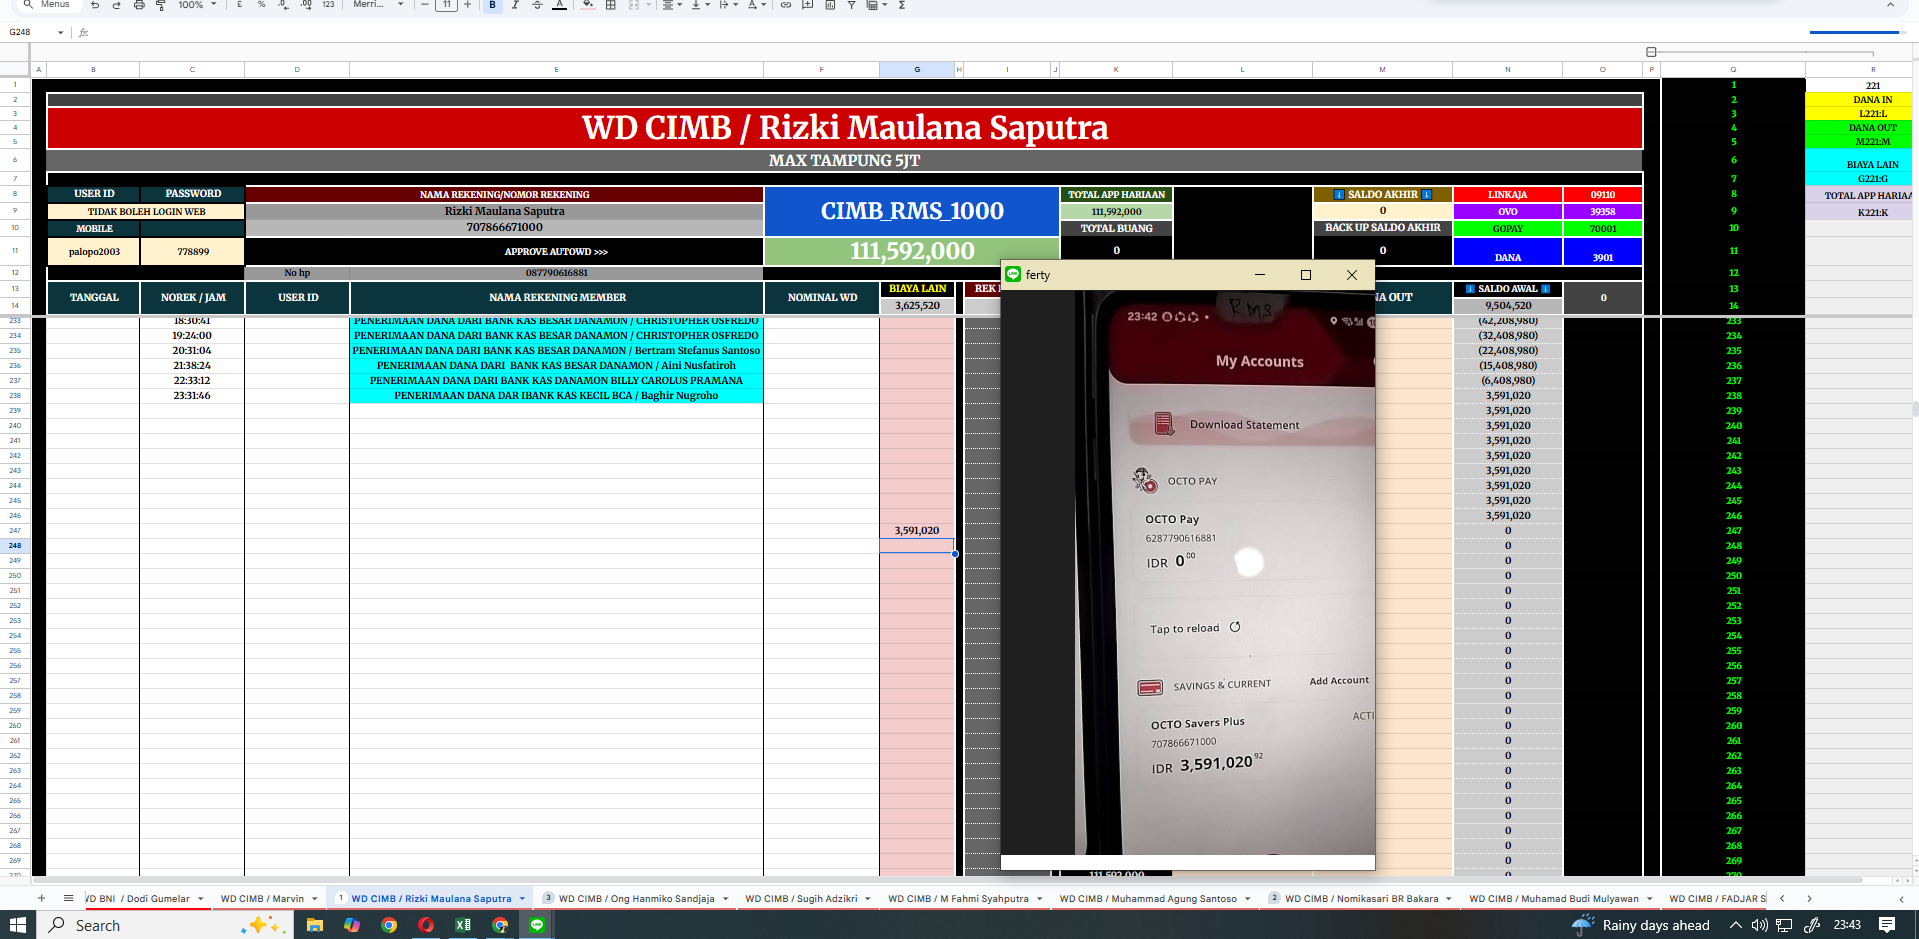Click the password cell 778899
1919x939 pixels.
coord(193,251)
